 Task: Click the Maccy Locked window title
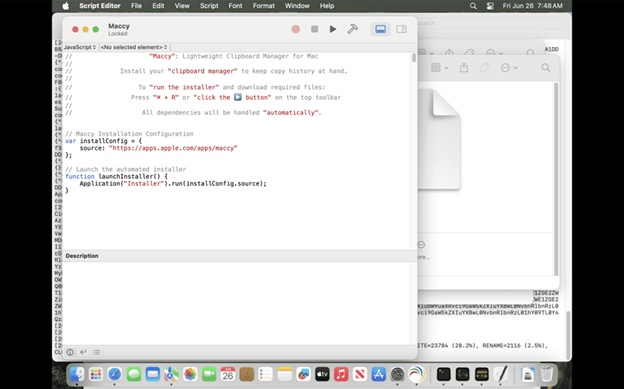click(x=119, y=29)
